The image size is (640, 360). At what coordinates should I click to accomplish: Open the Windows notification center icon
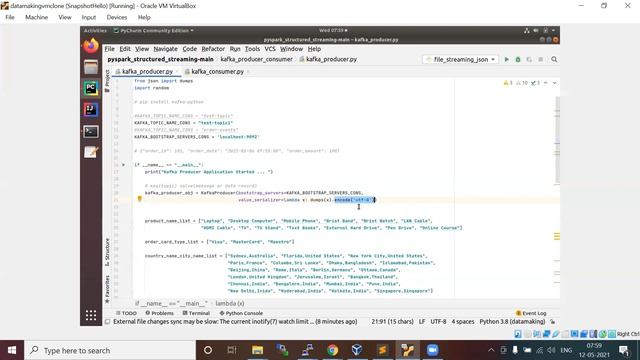pyautogui.click(x=624, y=350)
